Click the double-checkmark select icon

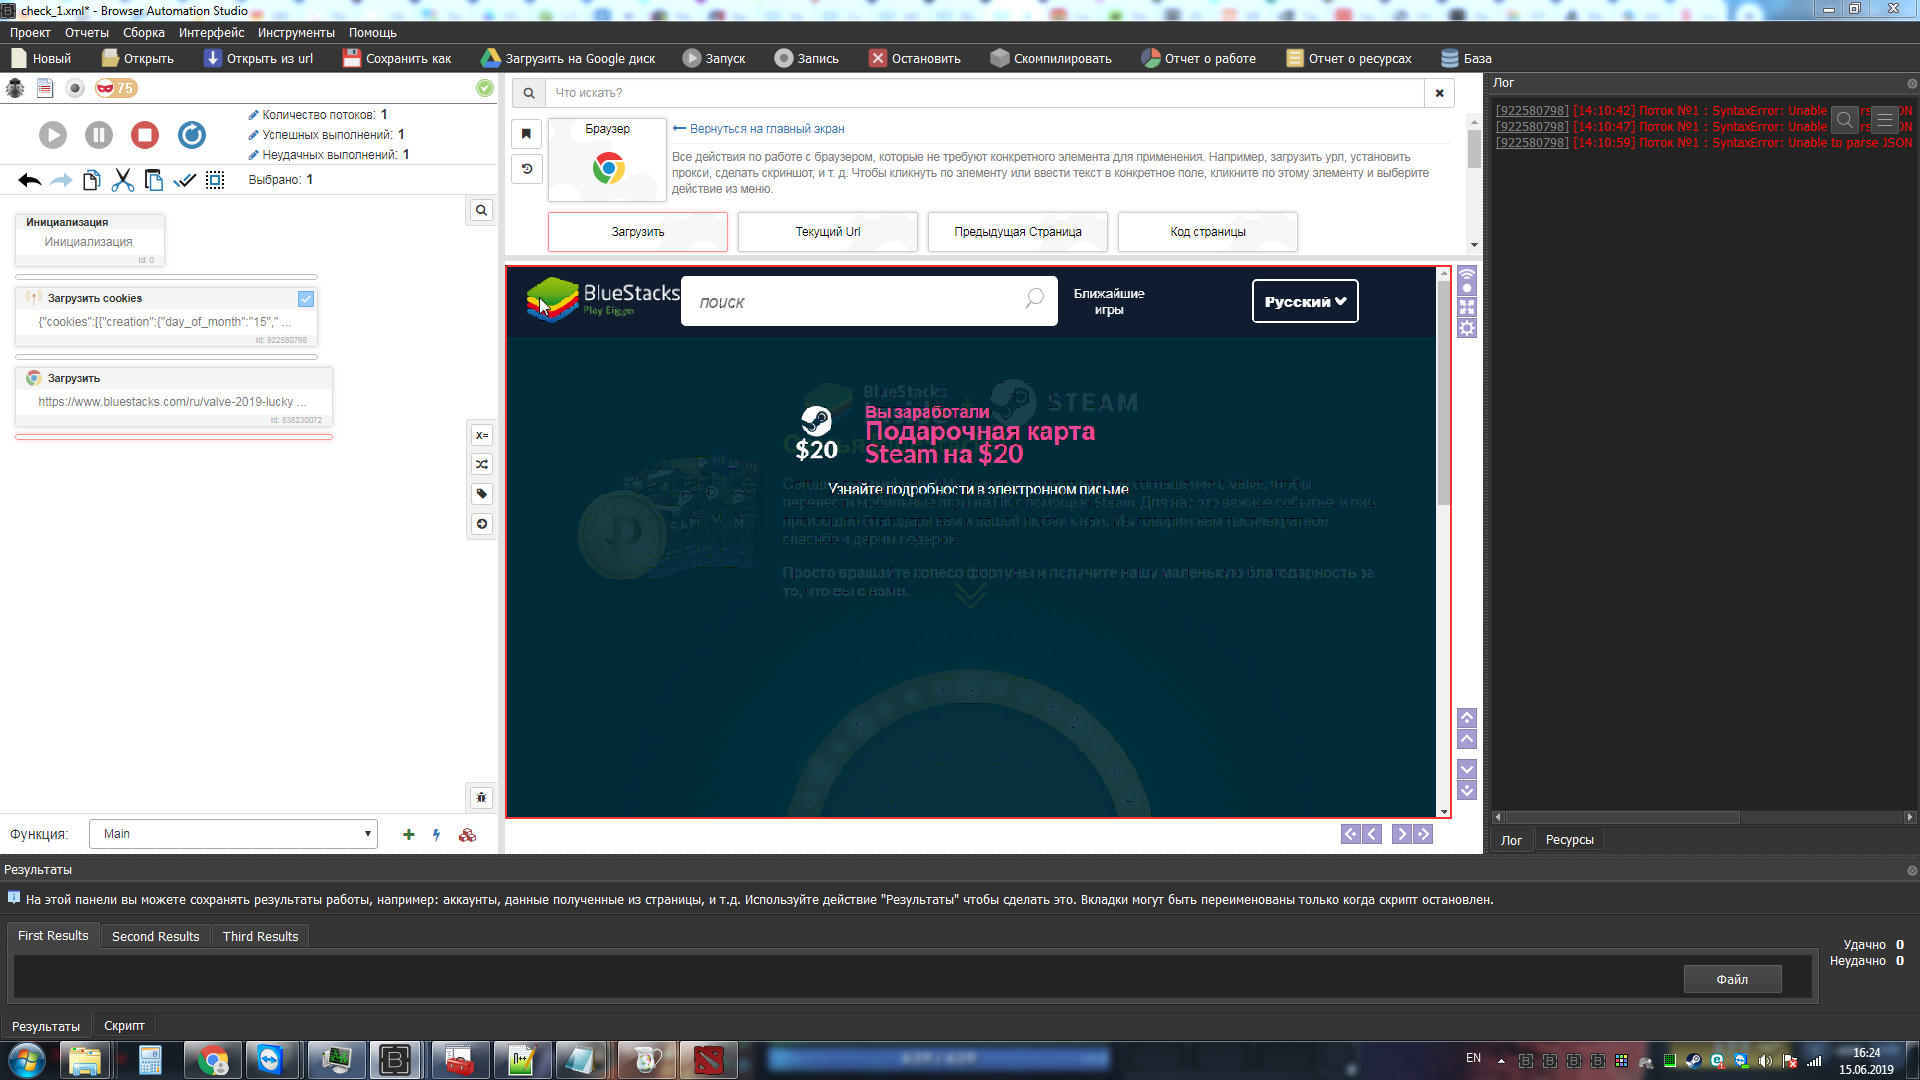click(x=185, y=180)
